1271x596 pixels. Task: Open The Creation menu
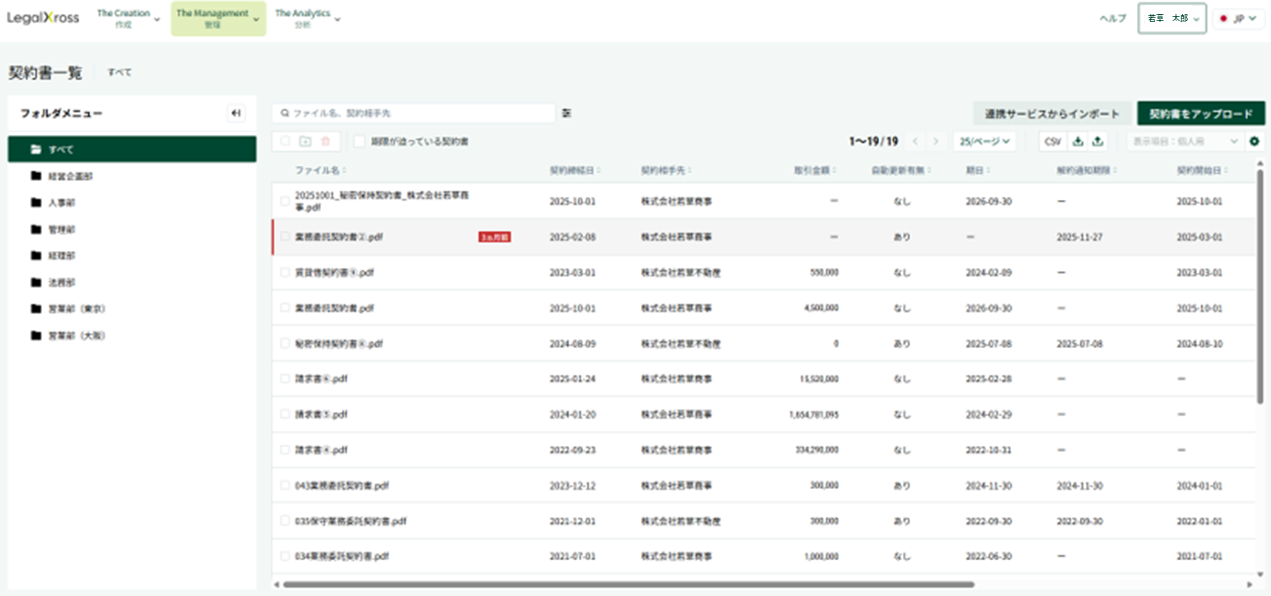tap(128, 18)
